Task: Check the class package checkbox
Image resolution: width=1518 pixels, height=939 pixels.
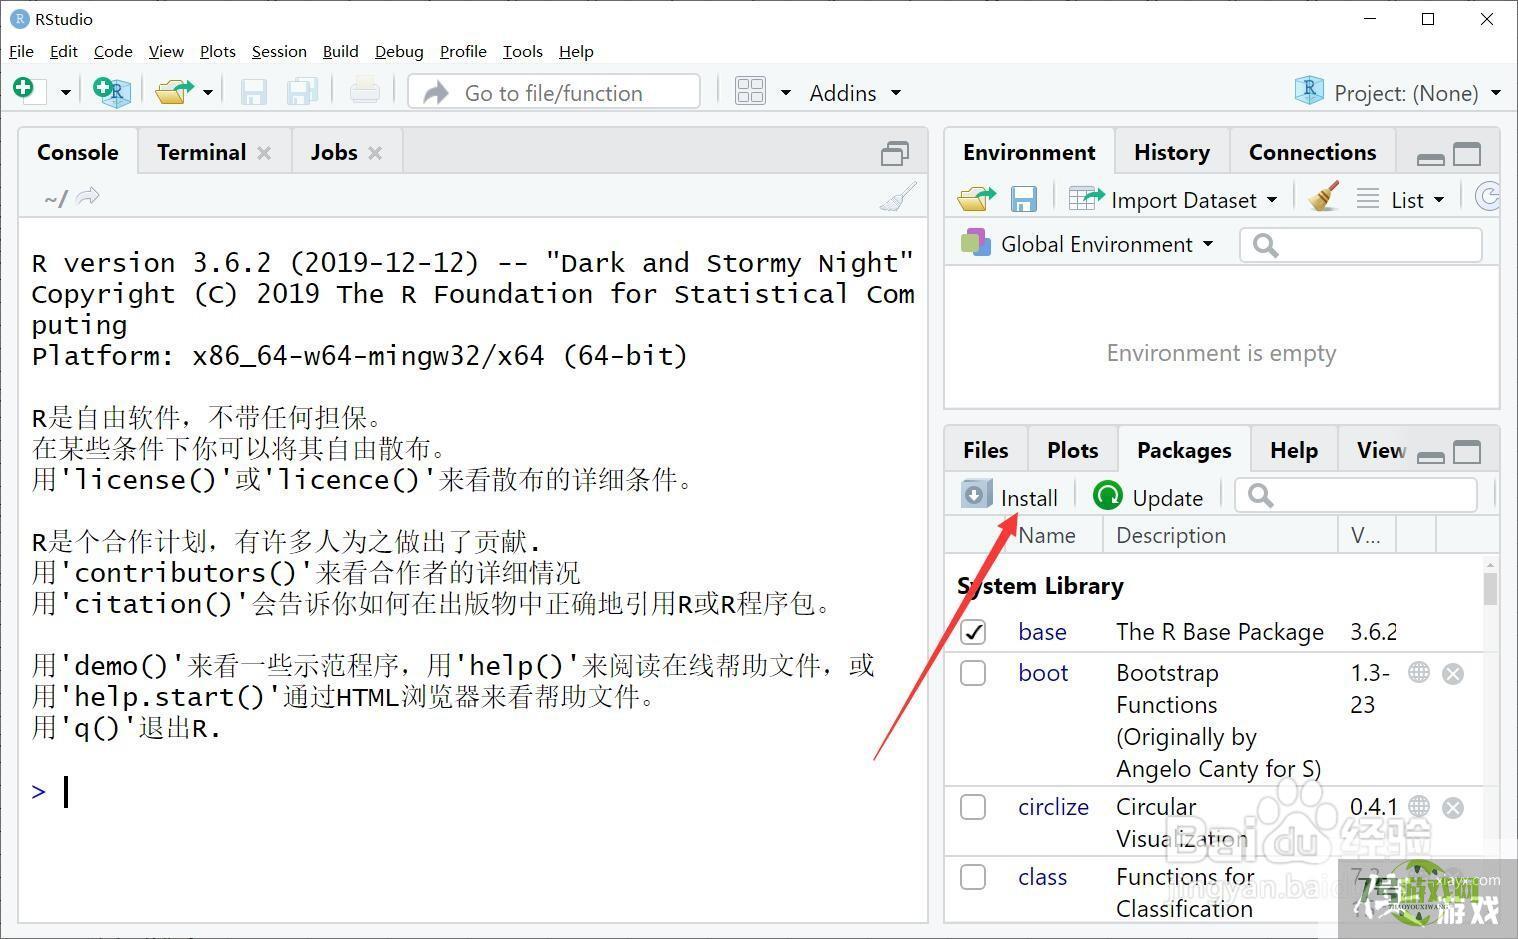Action: click(973, 877)
